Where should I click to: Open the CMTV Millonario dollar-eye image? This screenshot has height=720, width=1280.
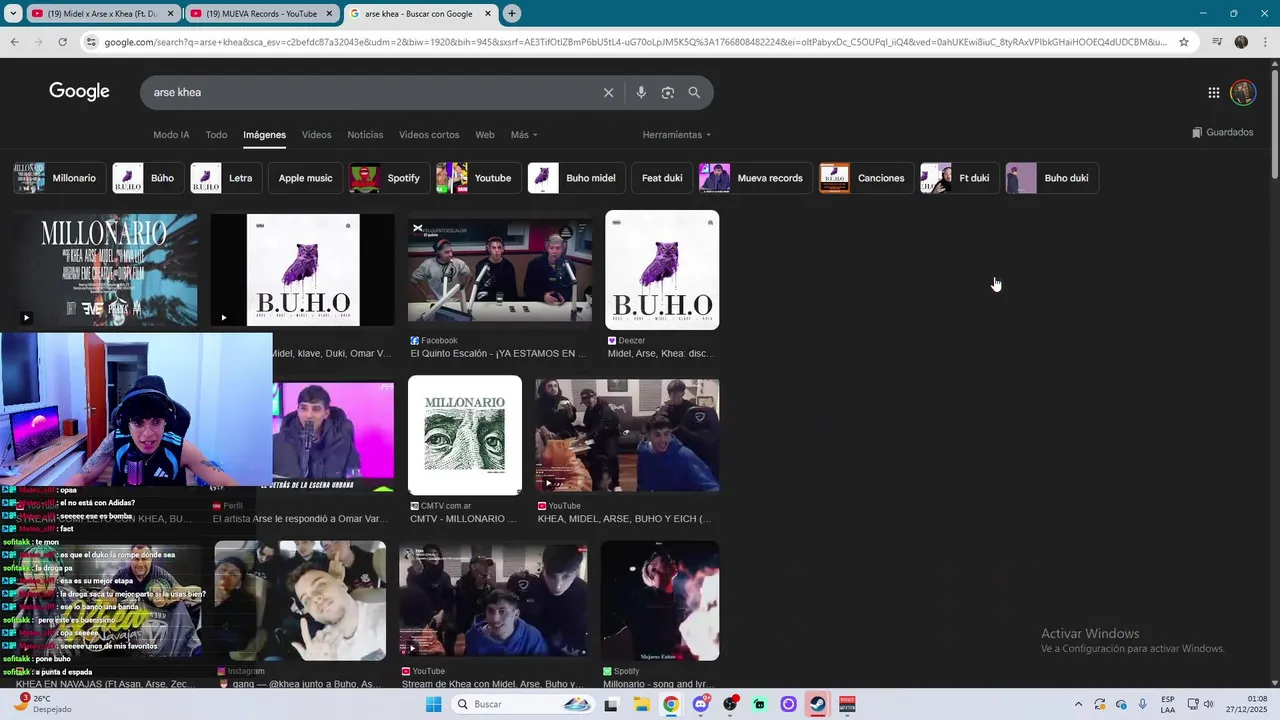(x=465, y=435)
